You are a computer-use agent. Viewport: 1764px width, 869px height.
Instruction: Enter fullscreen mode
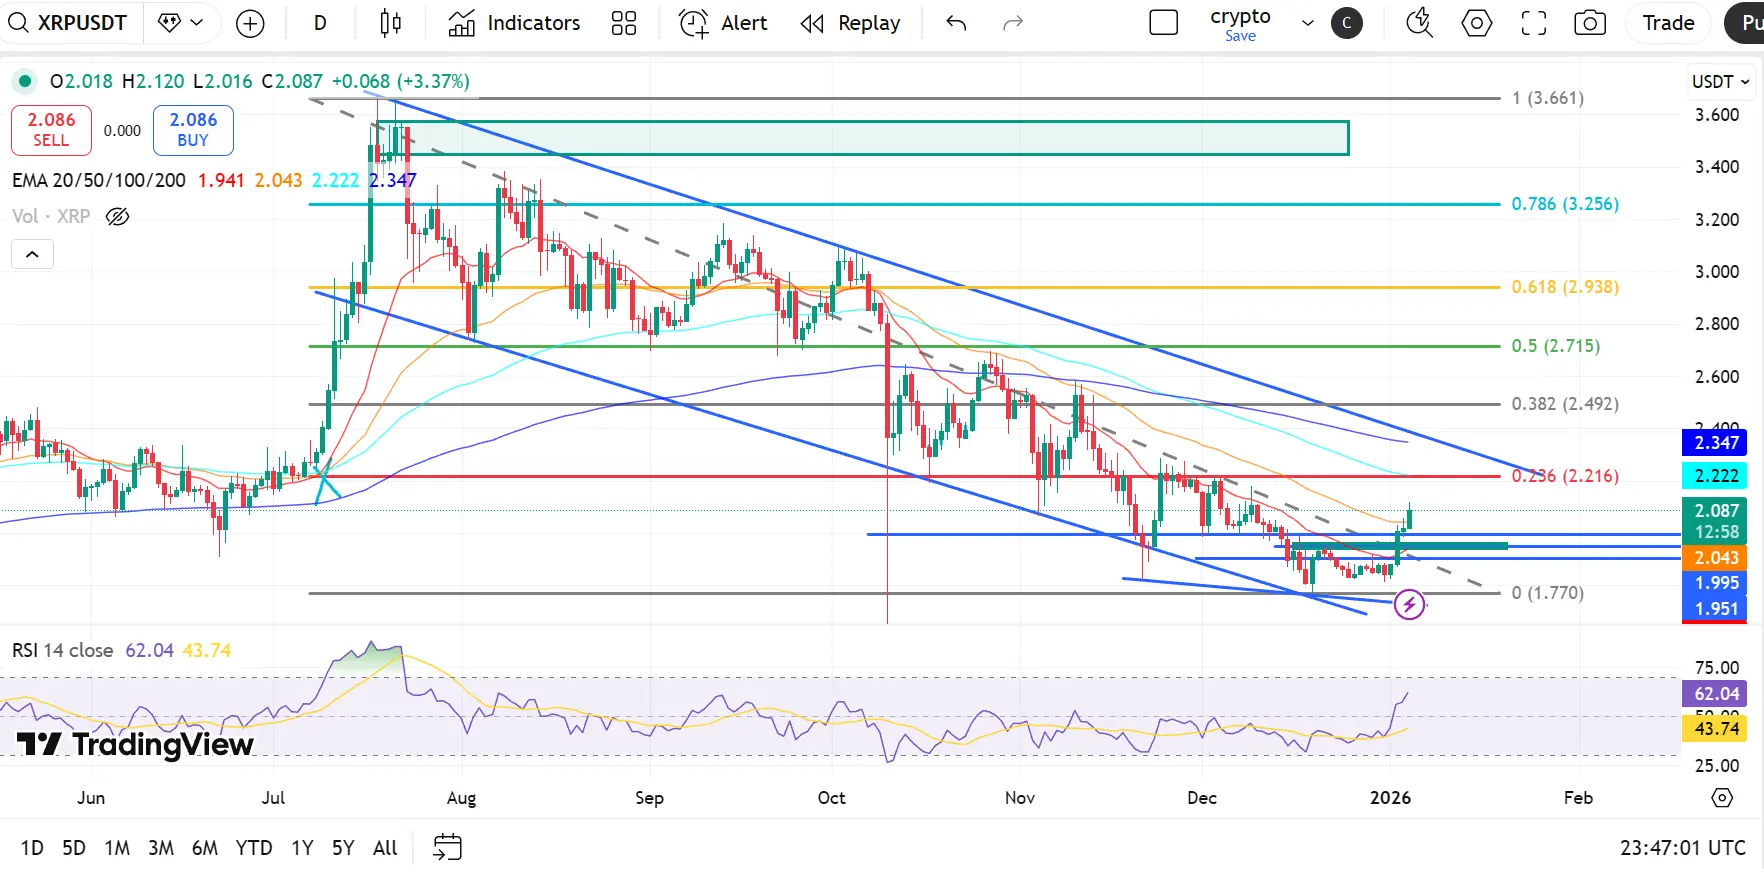pyautogui.click(x=1534, y=23)
